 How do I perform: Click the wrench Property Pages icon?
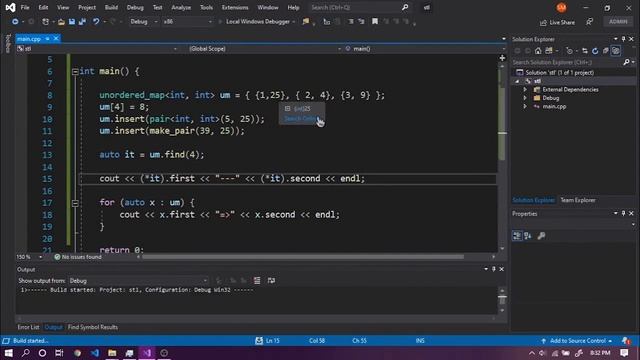[541, 236]
